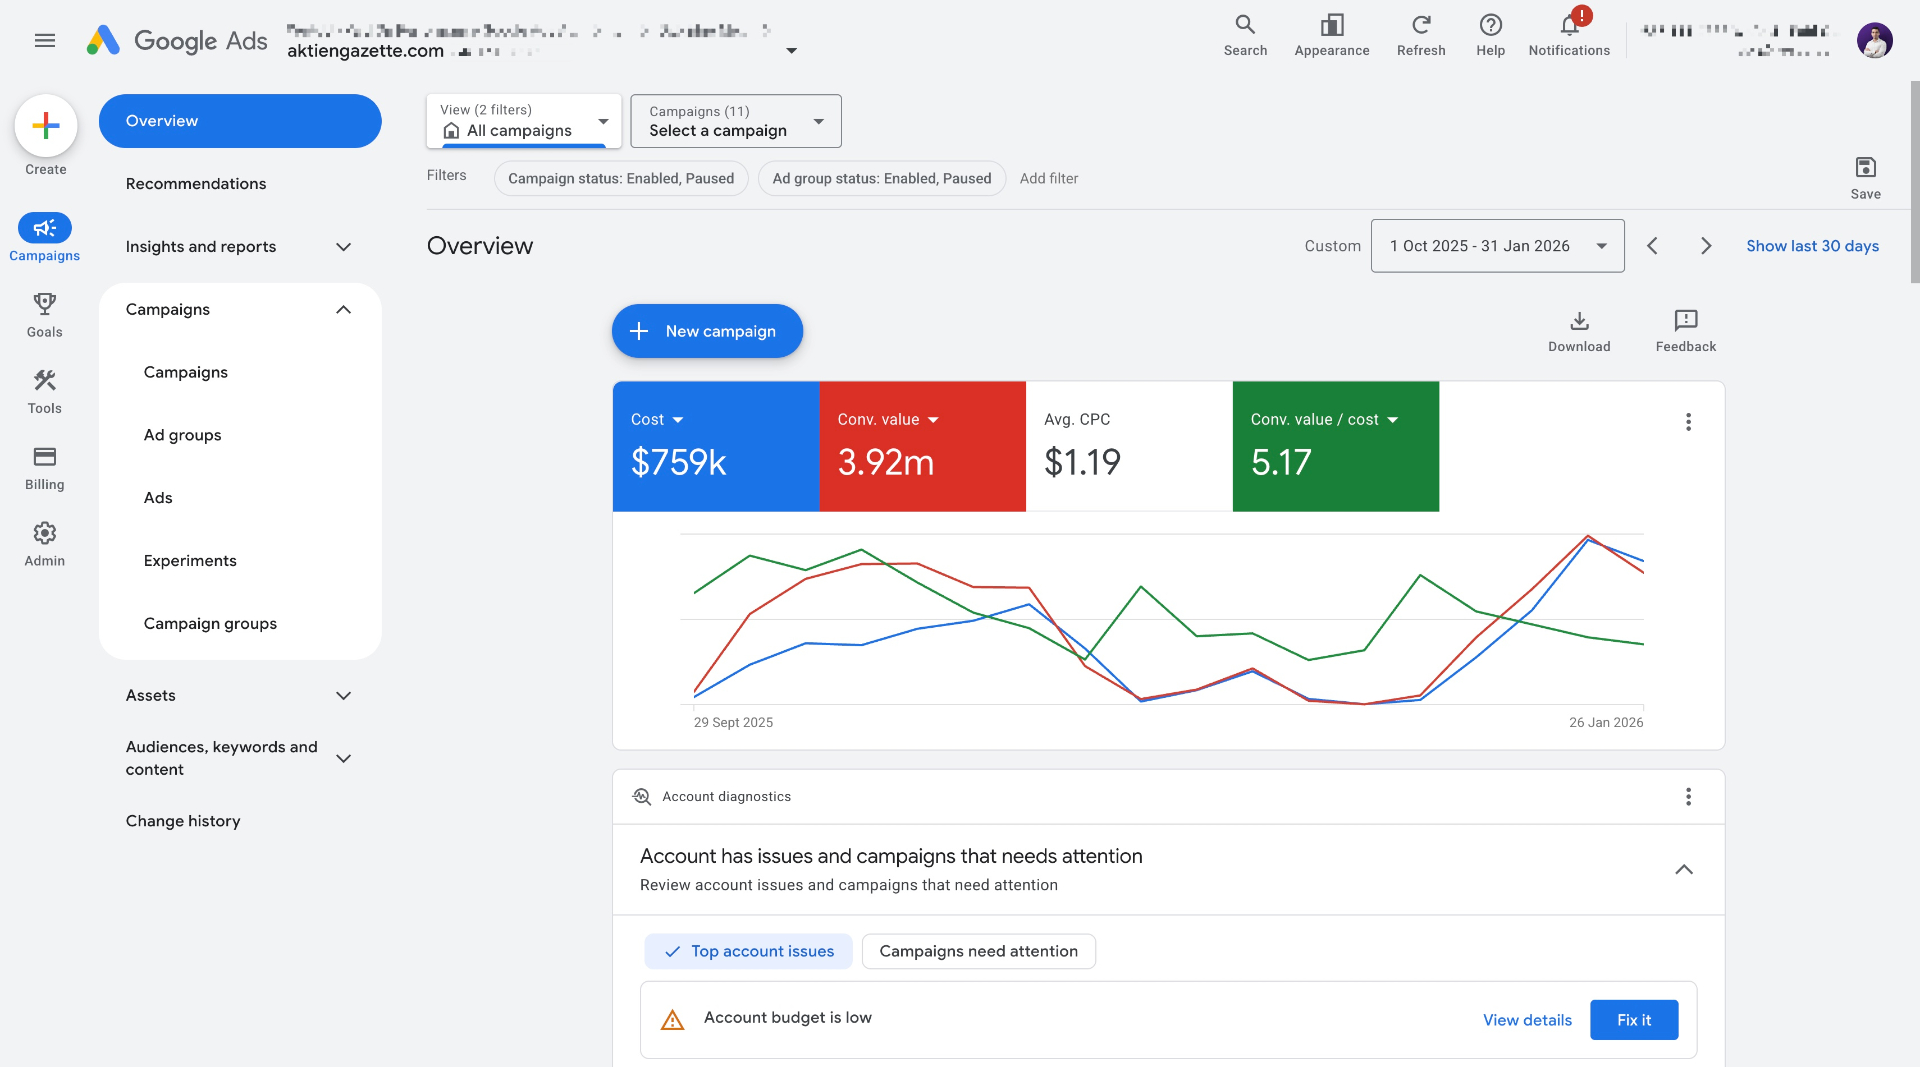Open Admin settings in the left rail

point(44,544)
